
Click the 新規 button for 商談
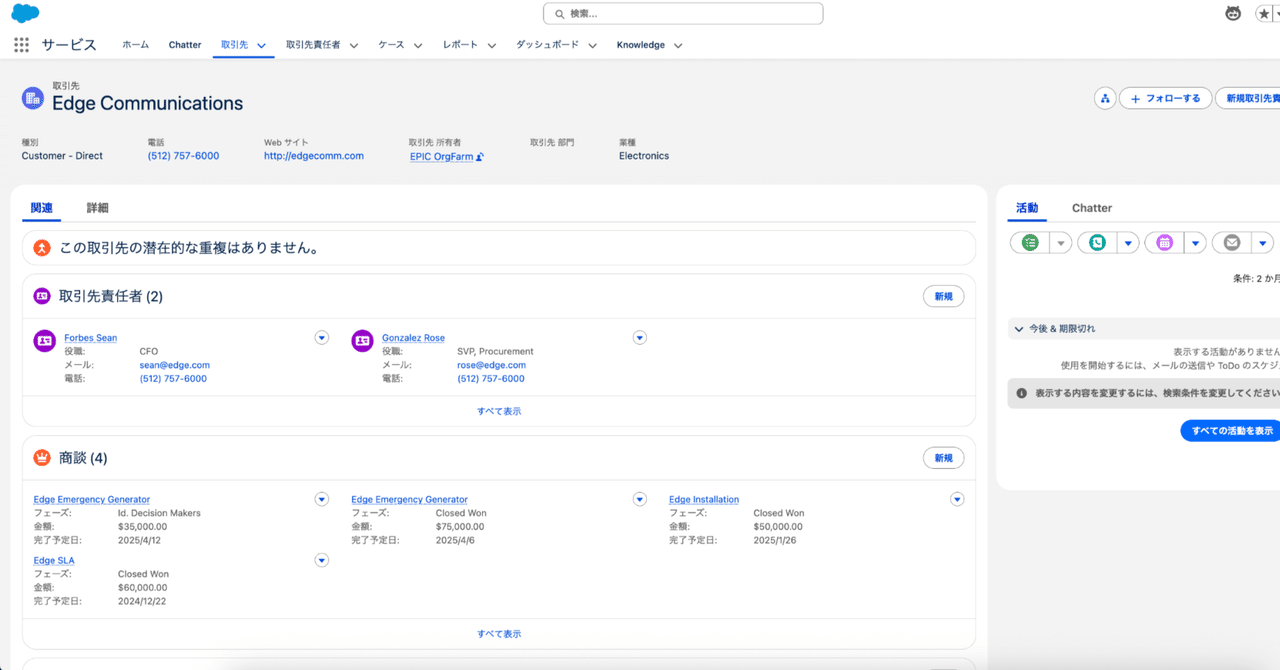pyautogui.click(x=943, y=457)
